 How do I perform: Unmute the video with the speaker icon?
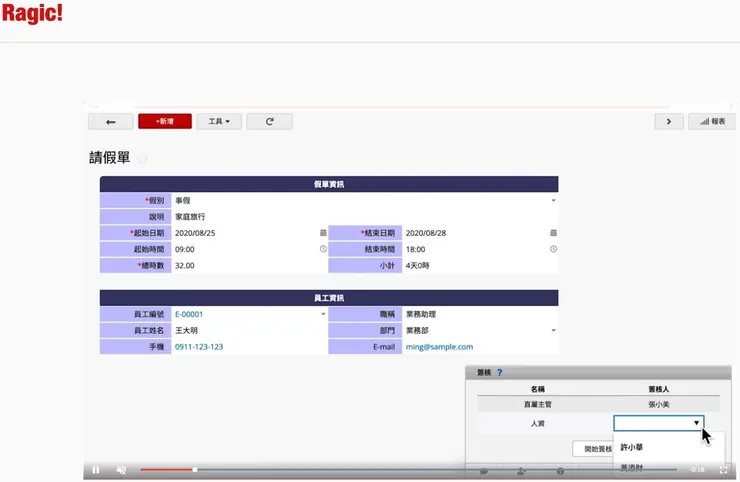[121, 470]
